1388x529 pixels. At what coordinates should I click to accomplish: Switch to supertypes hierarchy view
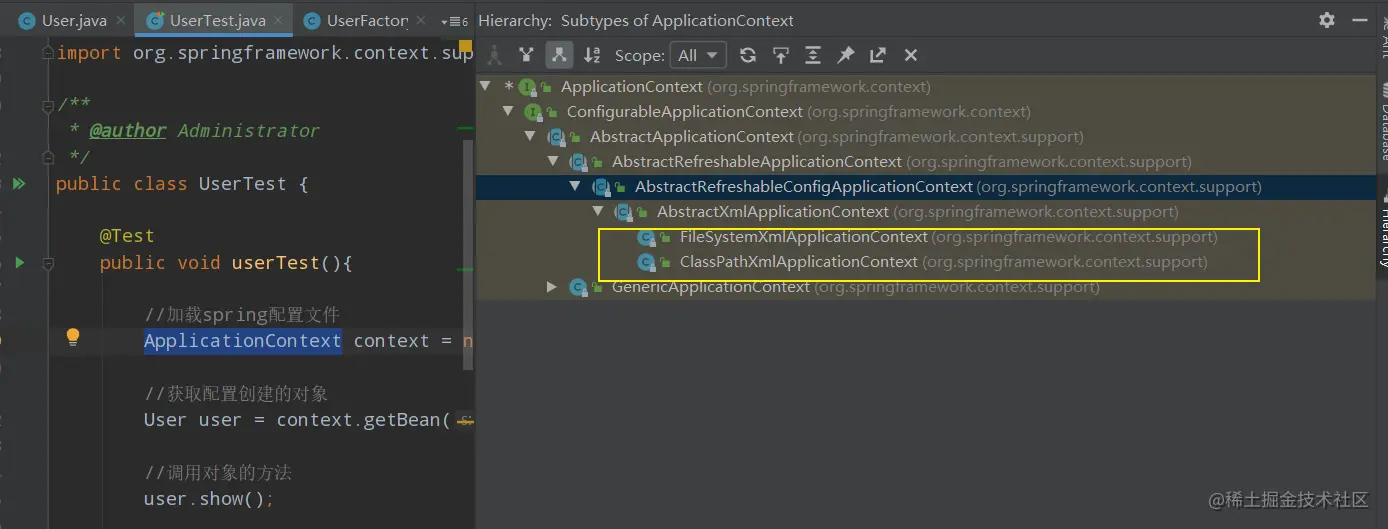click(x=527, y=55)
